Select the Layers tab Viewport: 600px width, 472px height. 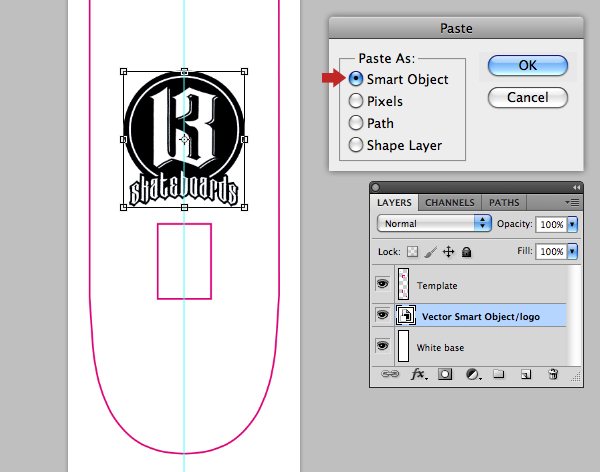point(394,203)
